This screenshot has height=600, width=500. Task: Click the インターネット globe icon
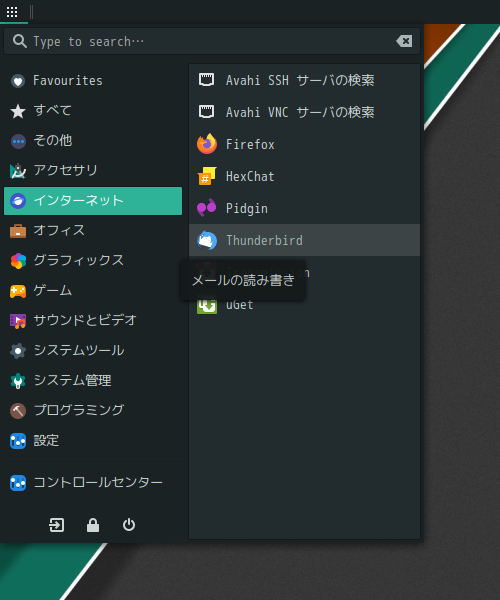pyautogui.click(x=18, y=201)
